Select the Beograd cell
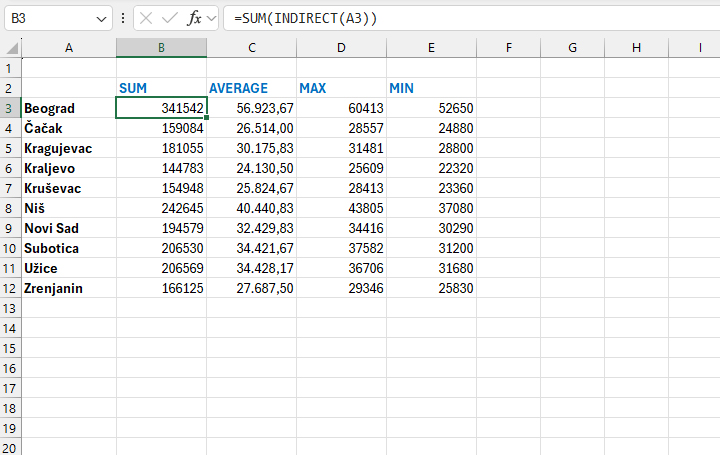The width and height of the screenshot is (720, 455). [69, 108]
